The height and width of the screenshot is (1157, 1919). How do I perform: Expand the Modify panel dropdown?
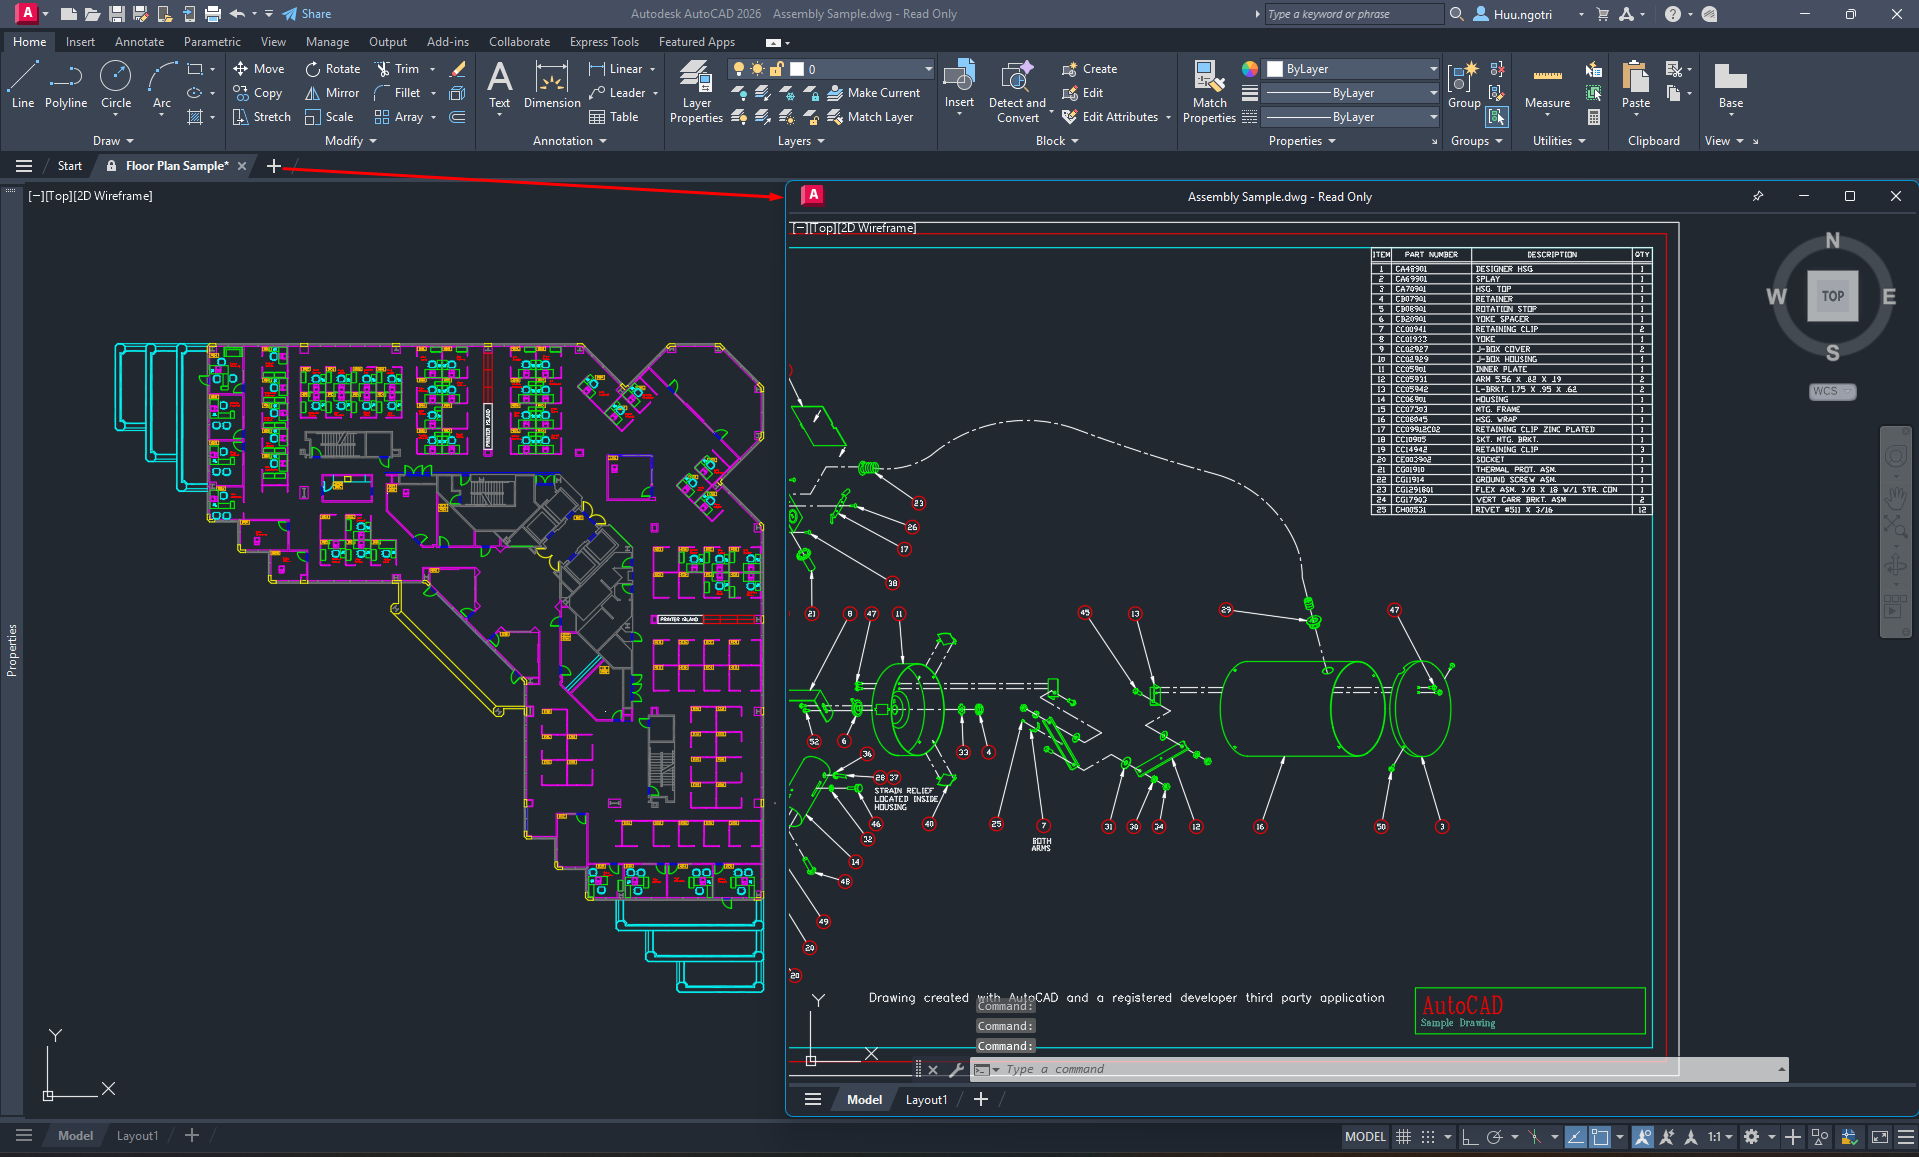350,141
